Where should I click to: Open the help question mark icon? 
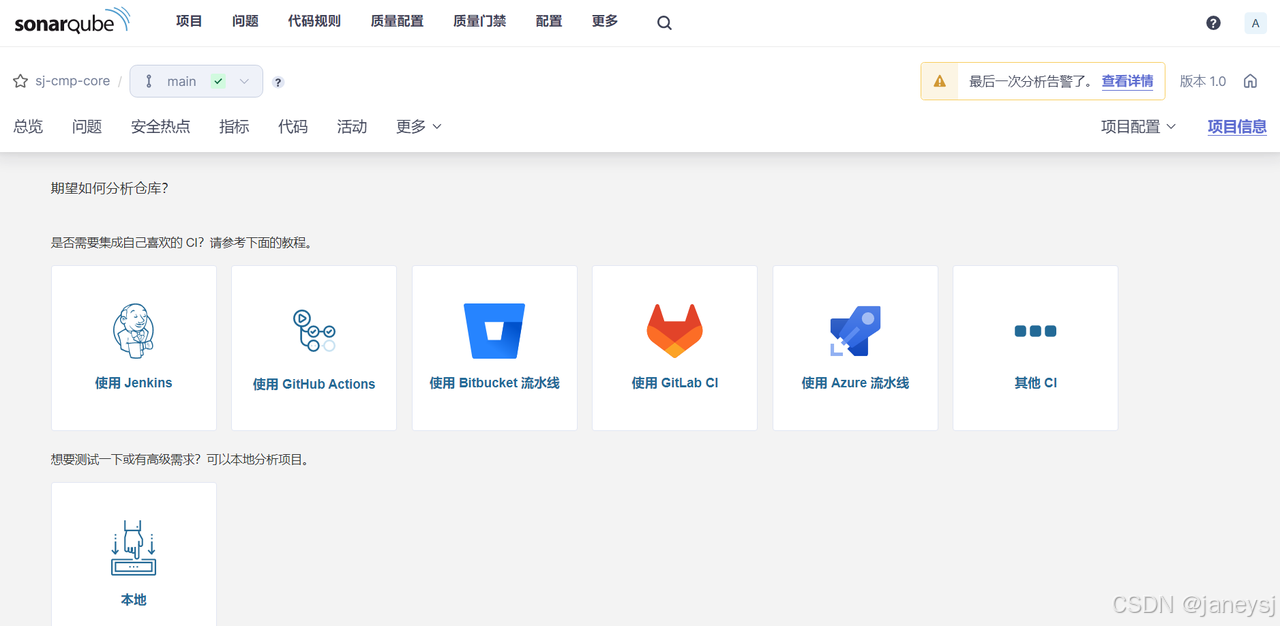(x=1213, y=23)
